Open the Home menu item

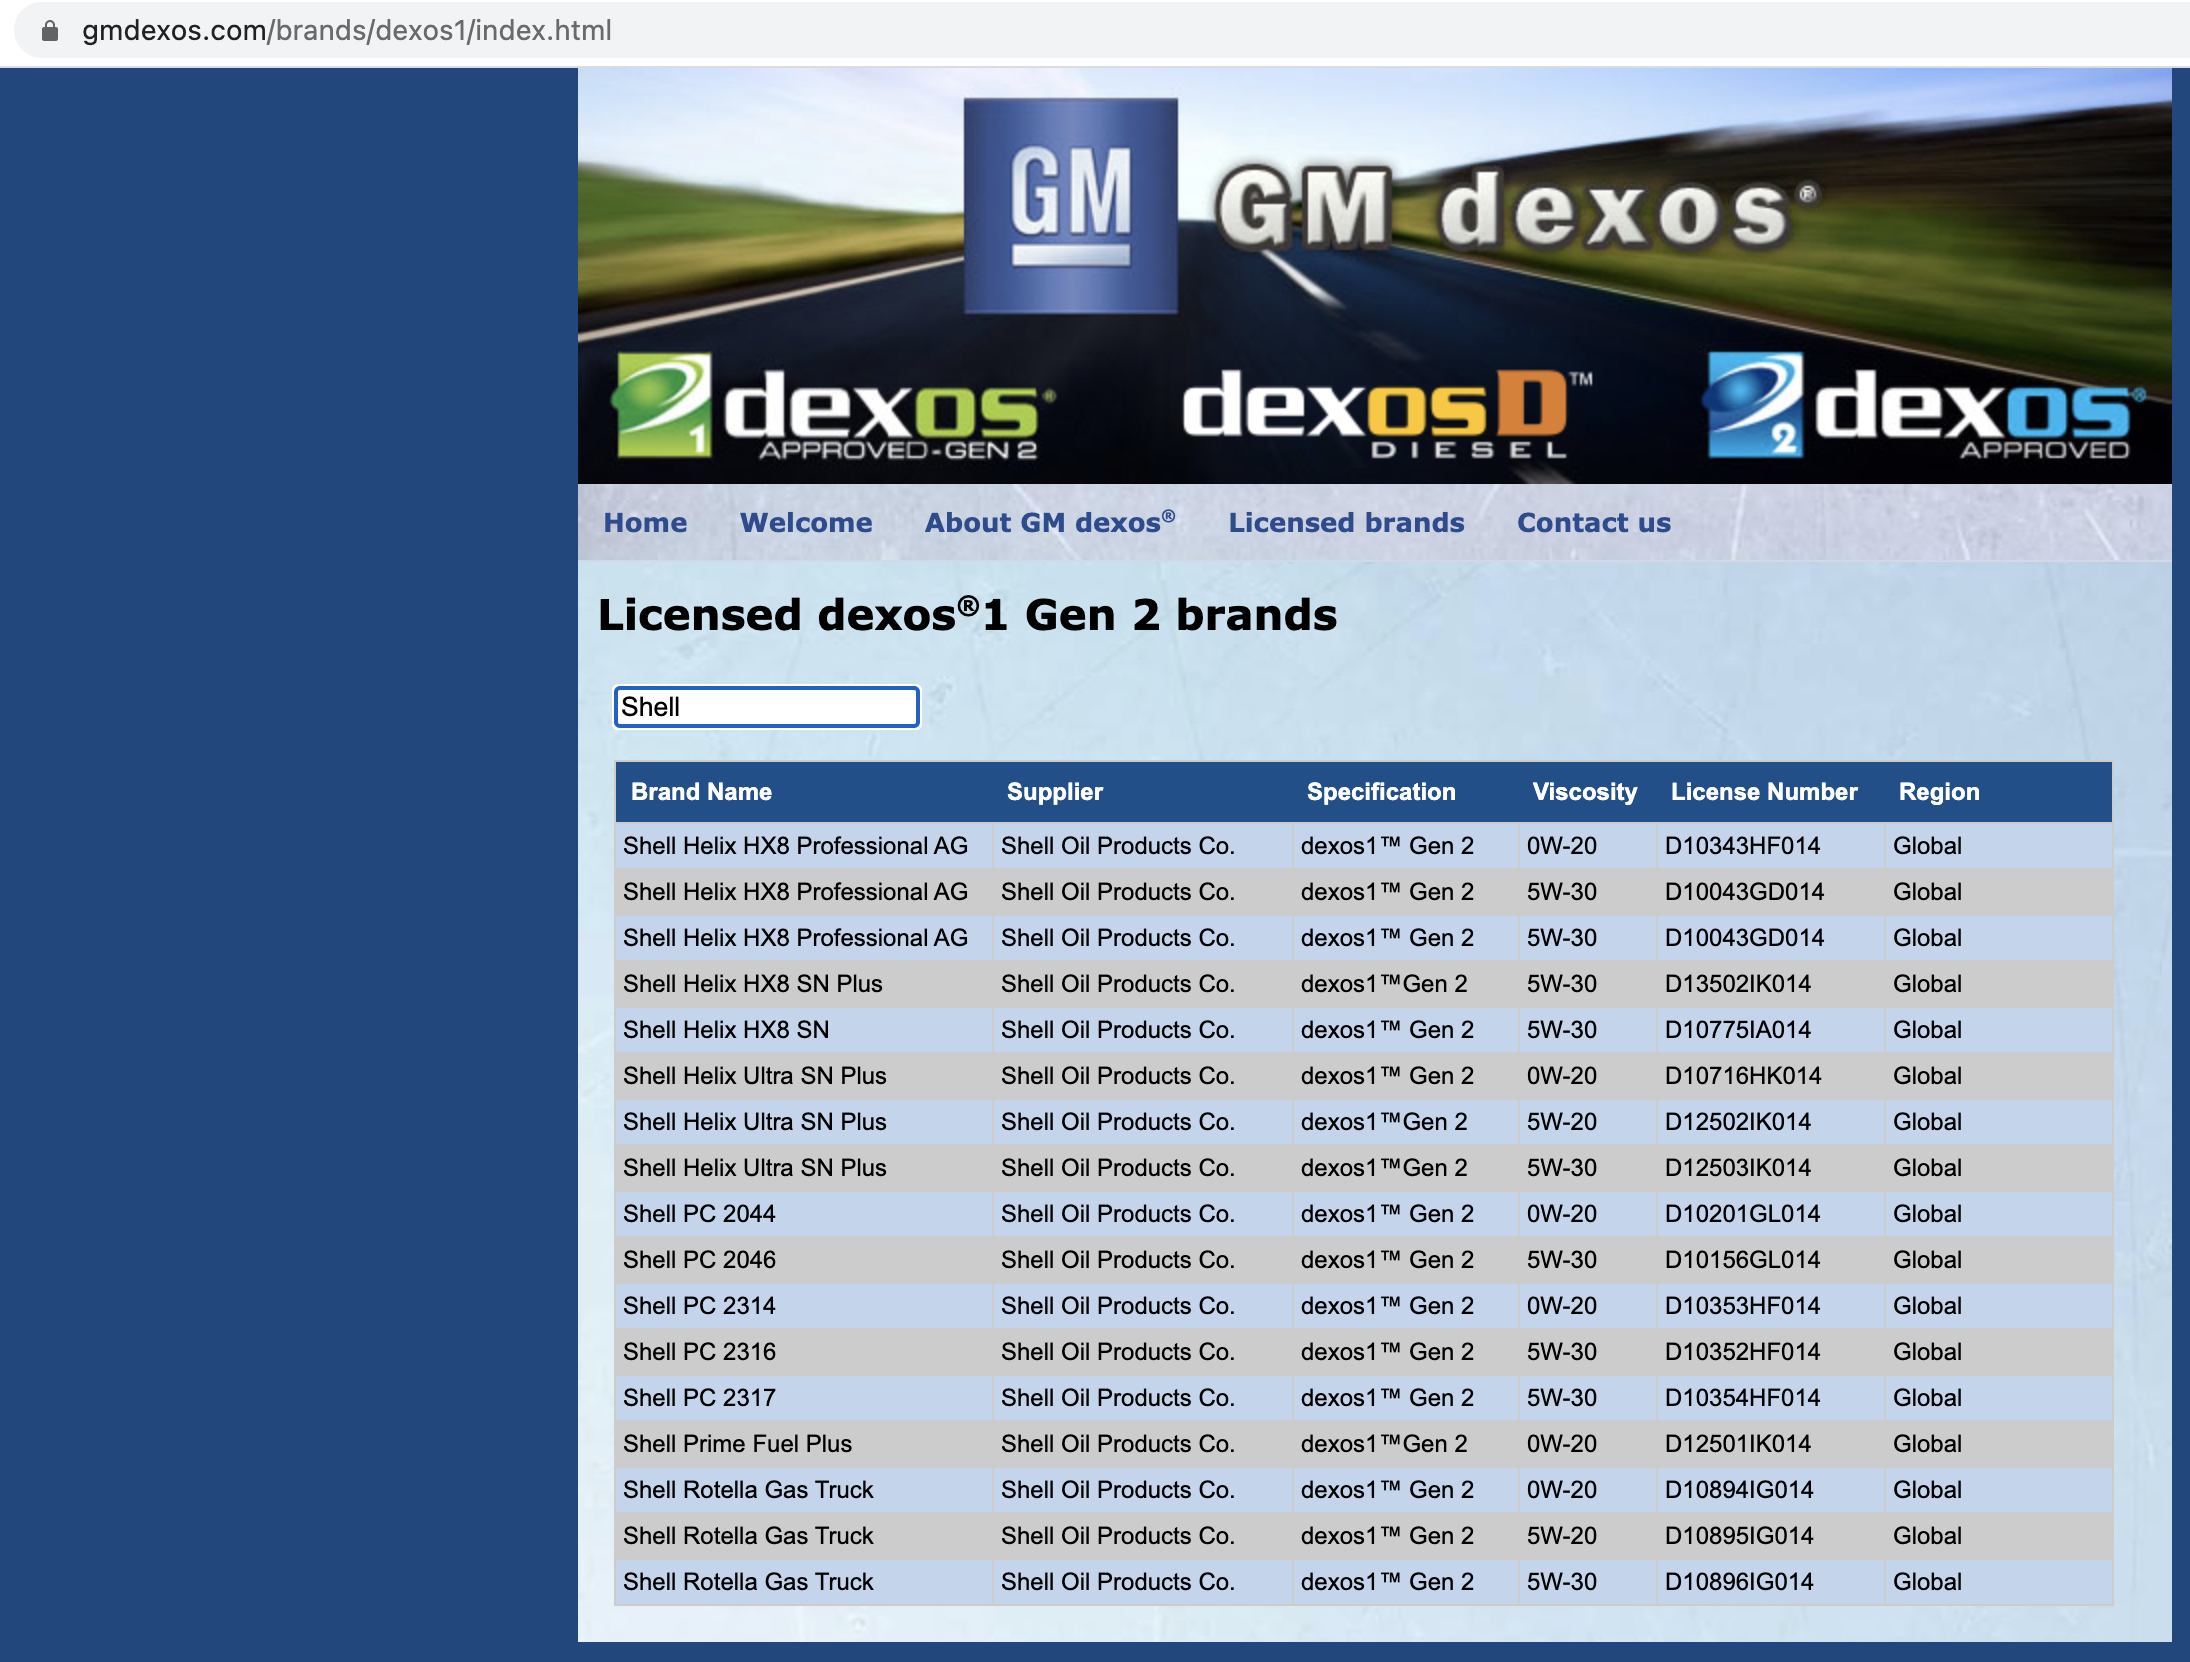coord(645,523)
